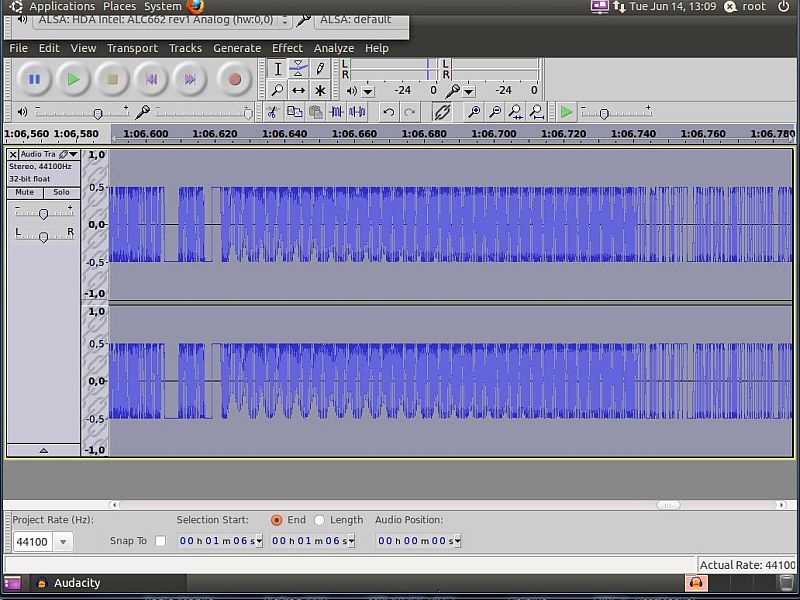Start playback with the green Play button
The width and height of the screenshot is (800, 600).
tap(73, 79)
